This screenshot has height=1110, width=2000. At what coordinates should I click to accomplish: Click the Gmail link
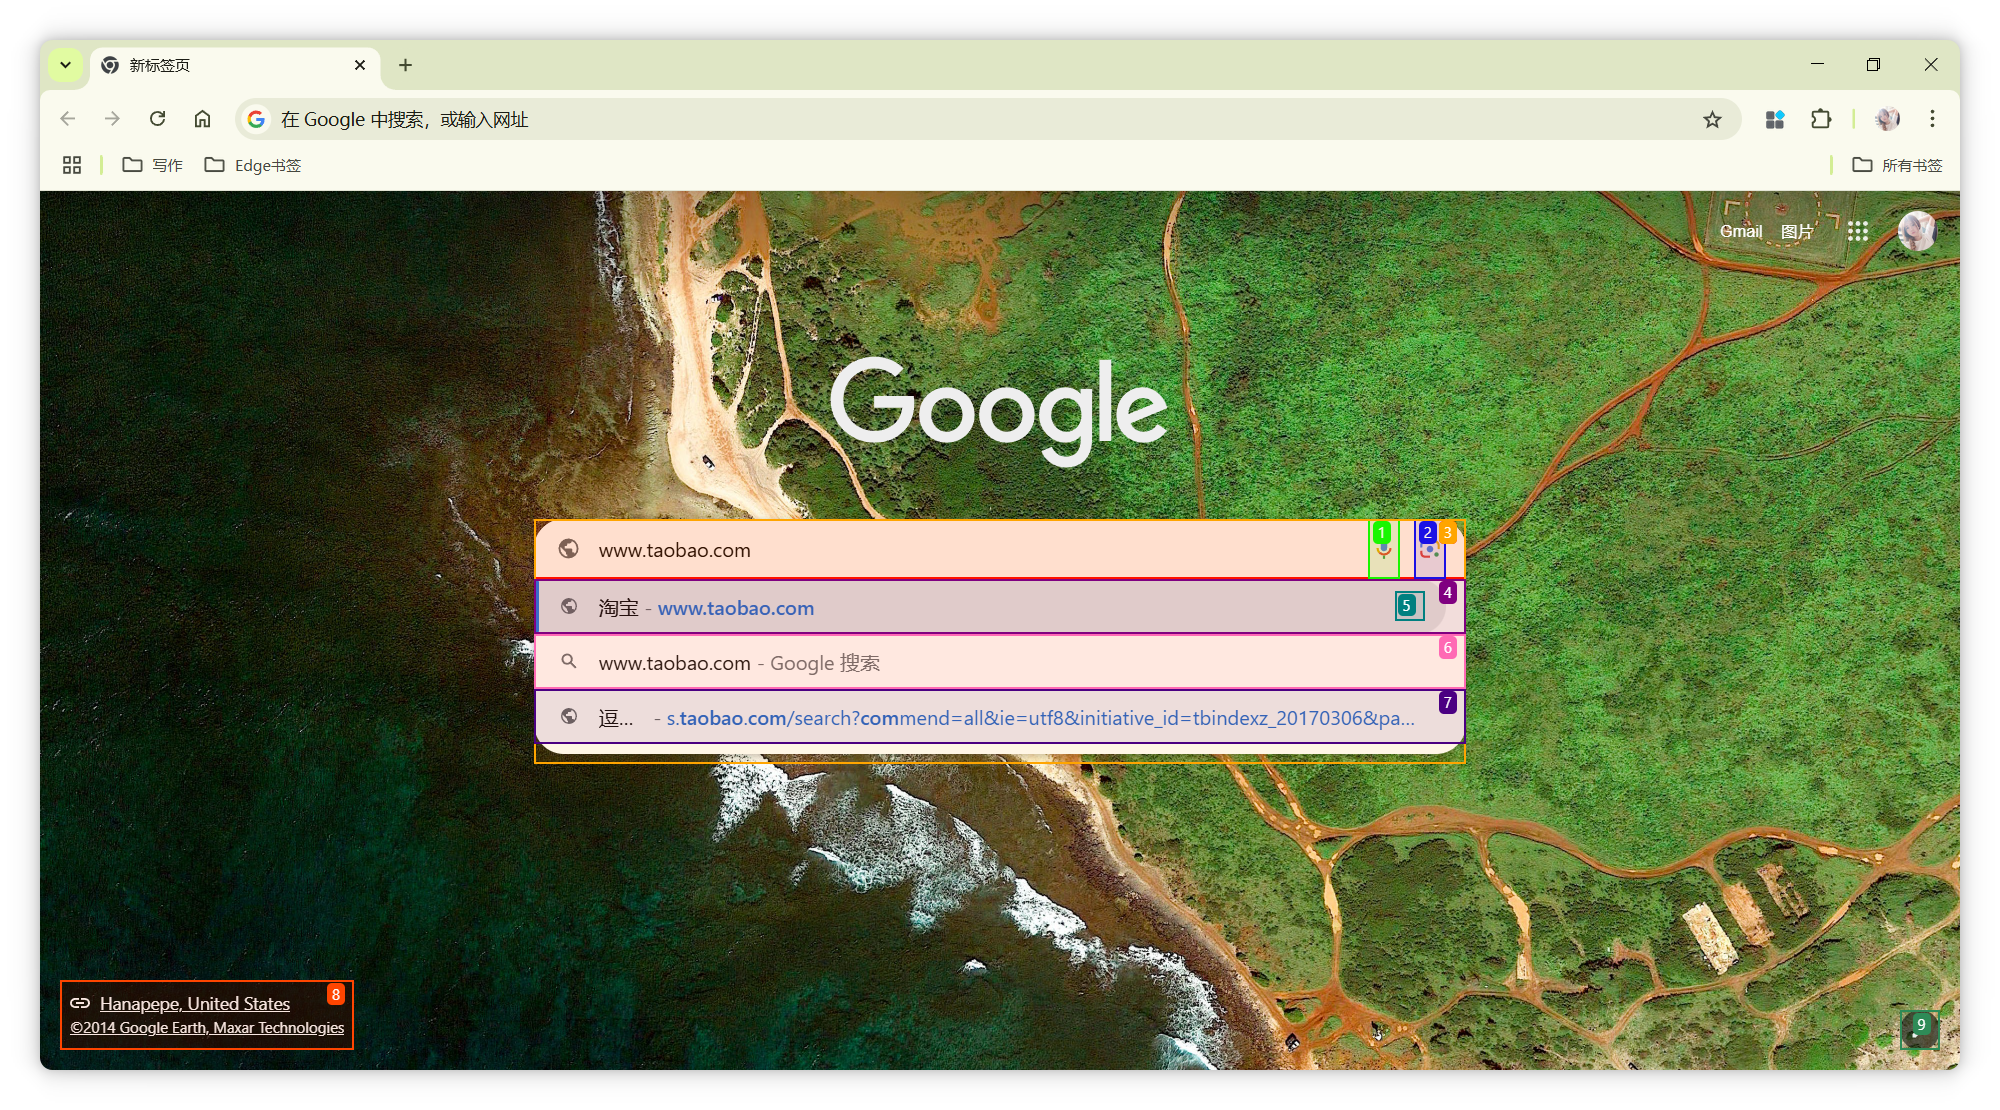1740,231
